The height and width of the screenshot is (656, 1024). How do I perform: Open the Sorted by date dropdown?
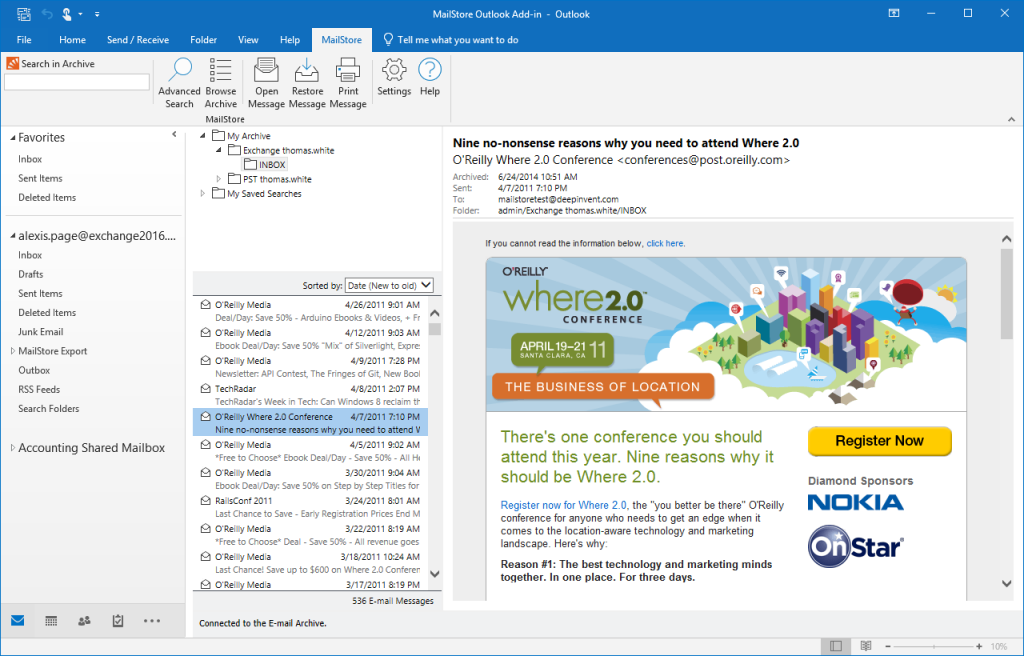coord(389,285)
